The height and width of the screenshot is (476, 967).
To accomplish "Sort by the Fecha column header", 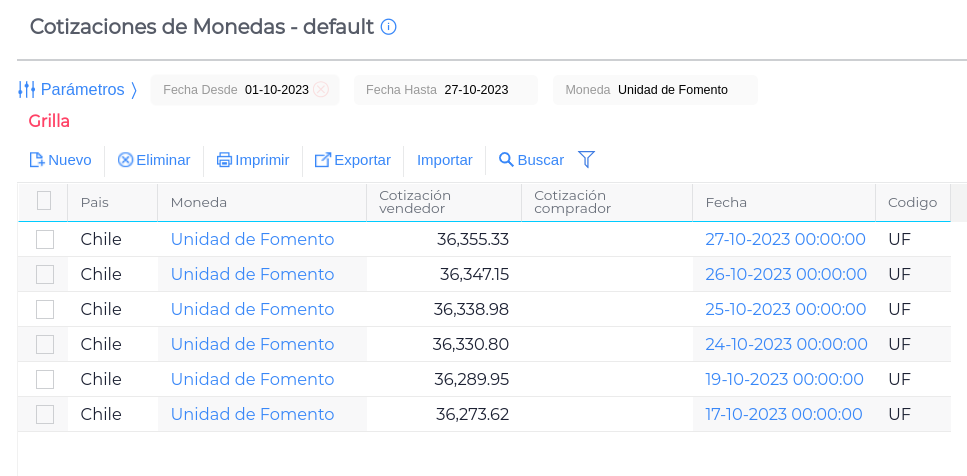I will coord(726,202).
